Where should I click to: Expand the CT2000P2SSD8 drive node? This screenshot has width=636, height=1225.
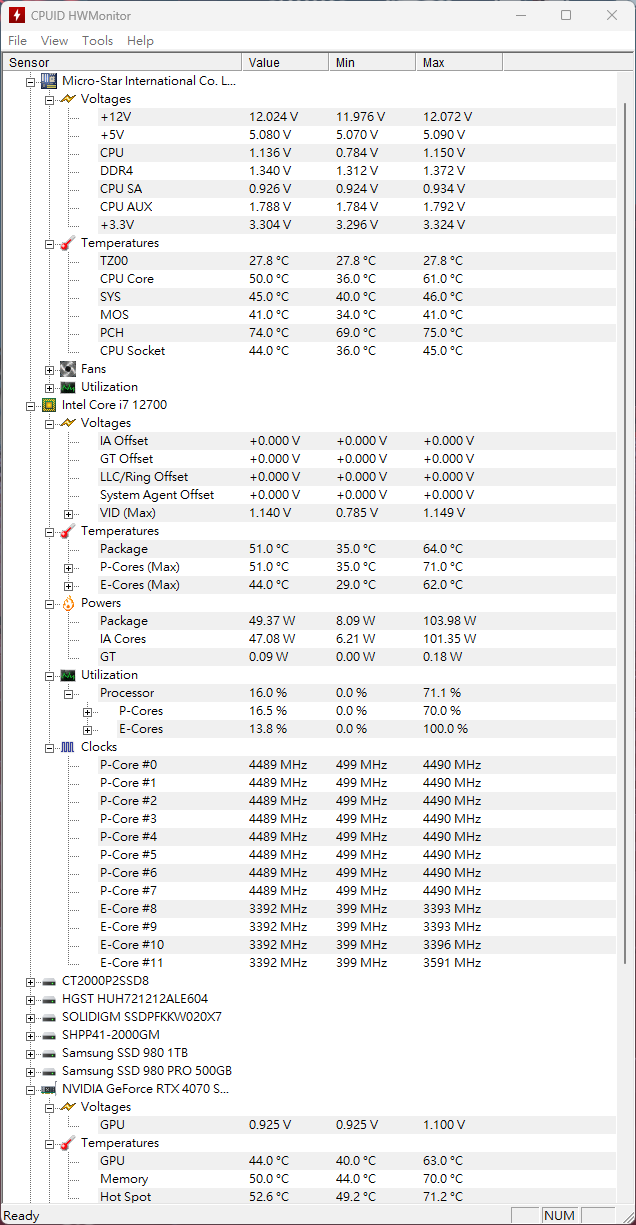30,981
